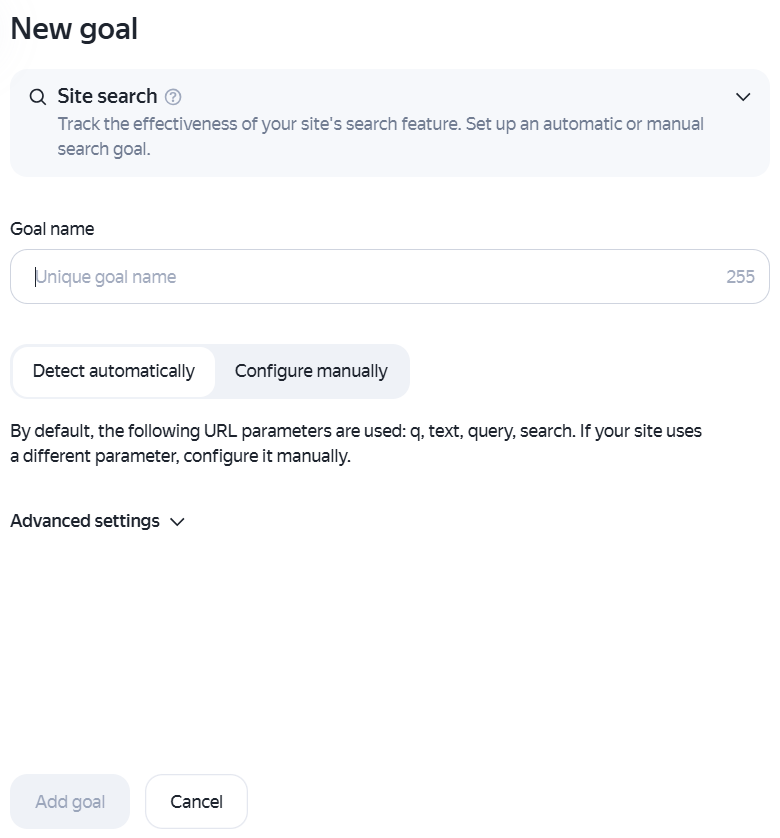Select the Detect automatically option
This screenshot has width=780, height=838.
pyautogui.click(x=113, y=371)
